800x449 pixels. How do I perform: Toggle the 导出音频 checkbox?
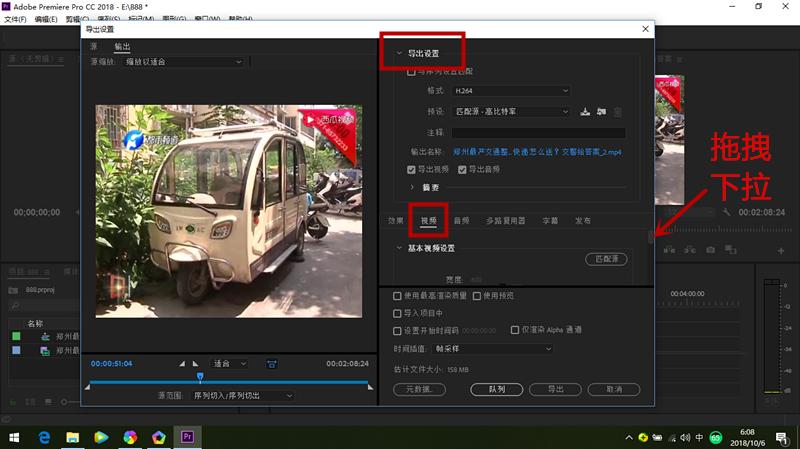tap(462, 169)
